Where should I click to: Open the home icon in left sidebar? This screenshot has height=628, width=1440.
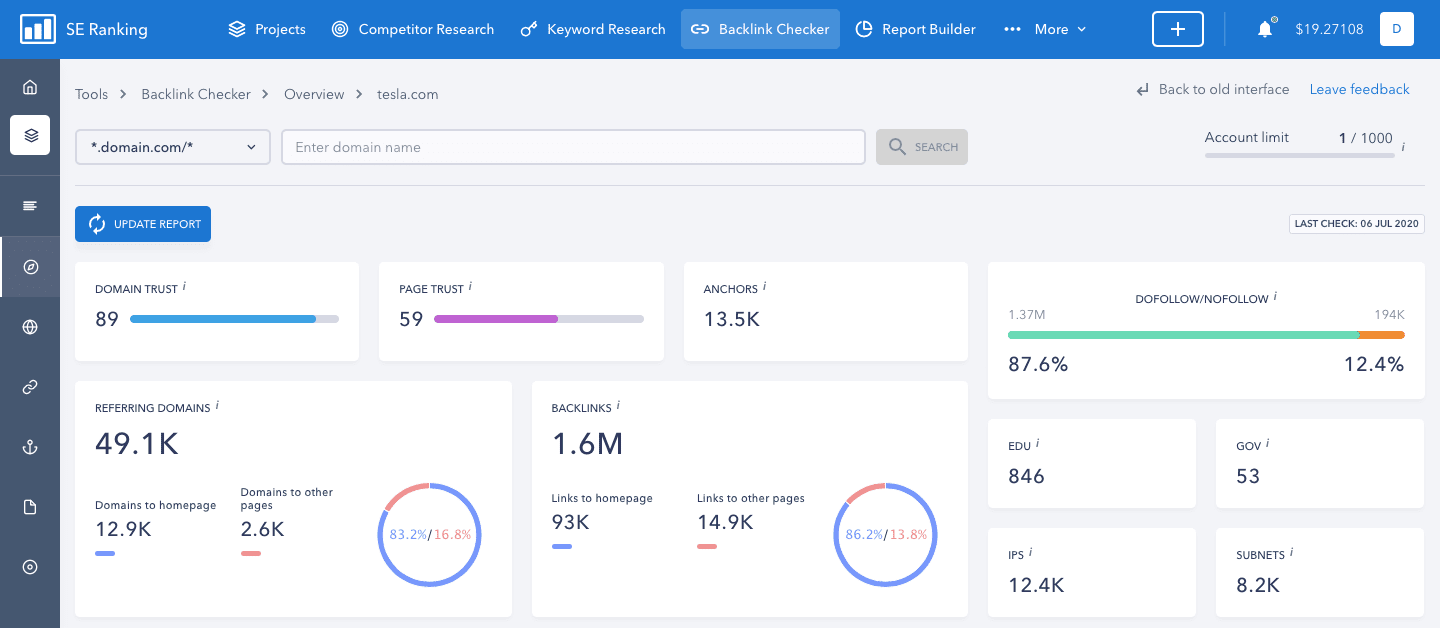pos(30,87)
